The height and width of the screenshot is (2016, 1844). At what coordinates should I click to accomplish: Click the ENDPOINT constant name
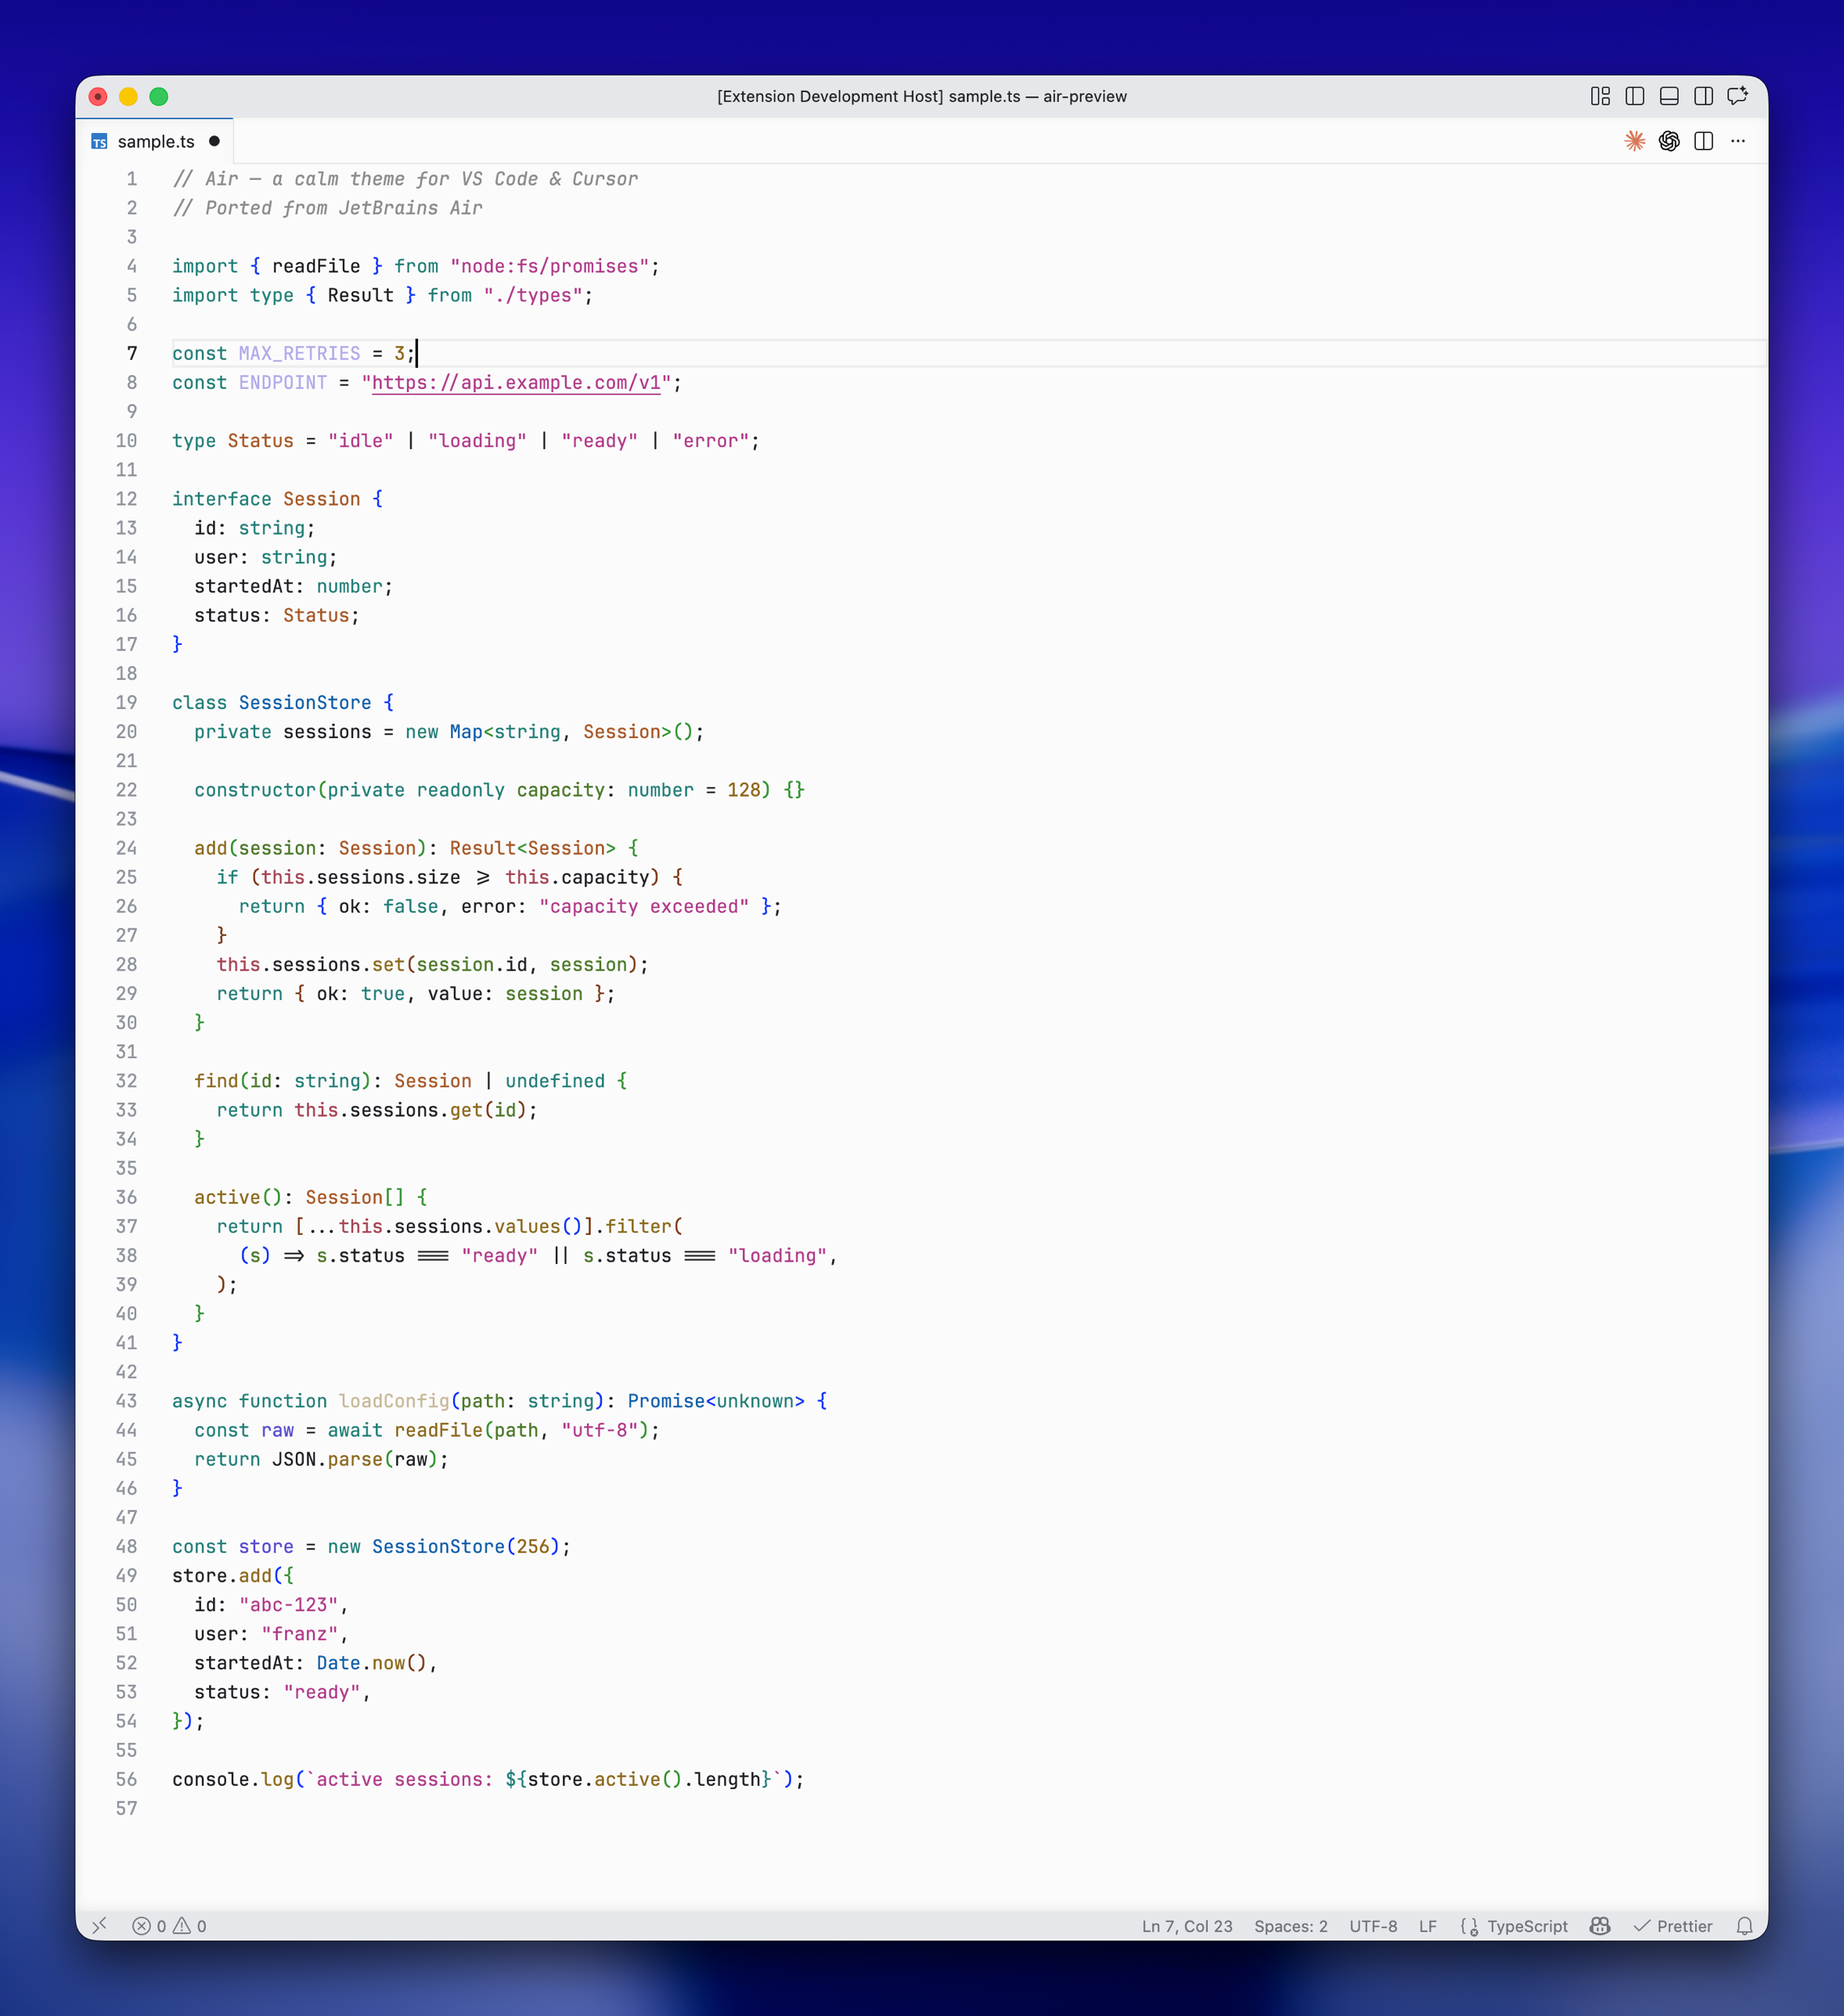(283, 382)
